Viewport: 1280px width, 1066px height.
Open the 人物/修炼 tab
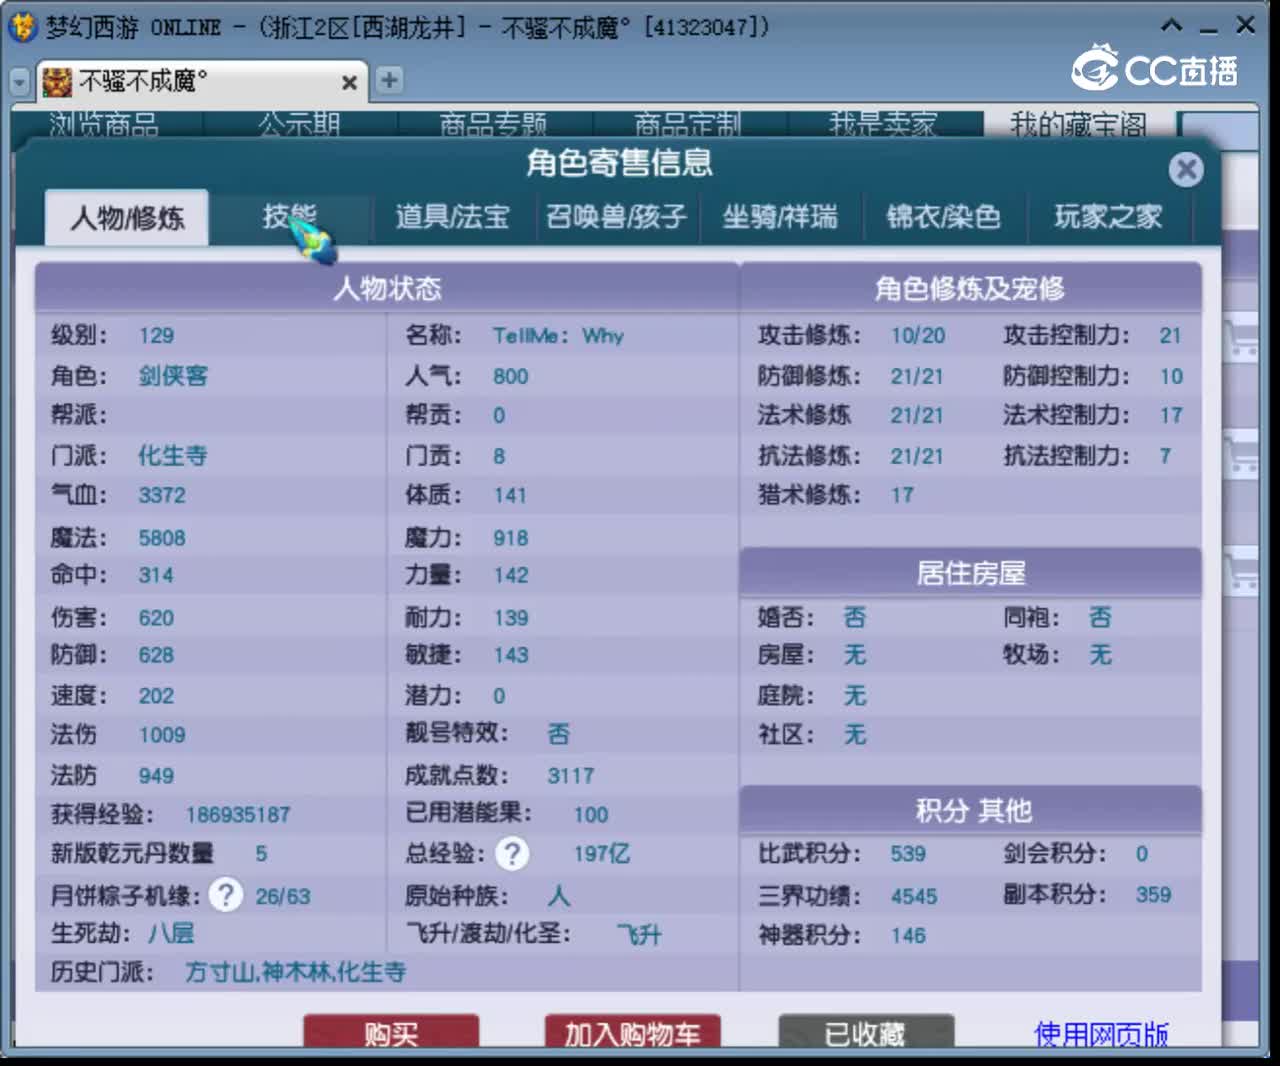pos(127,217)
